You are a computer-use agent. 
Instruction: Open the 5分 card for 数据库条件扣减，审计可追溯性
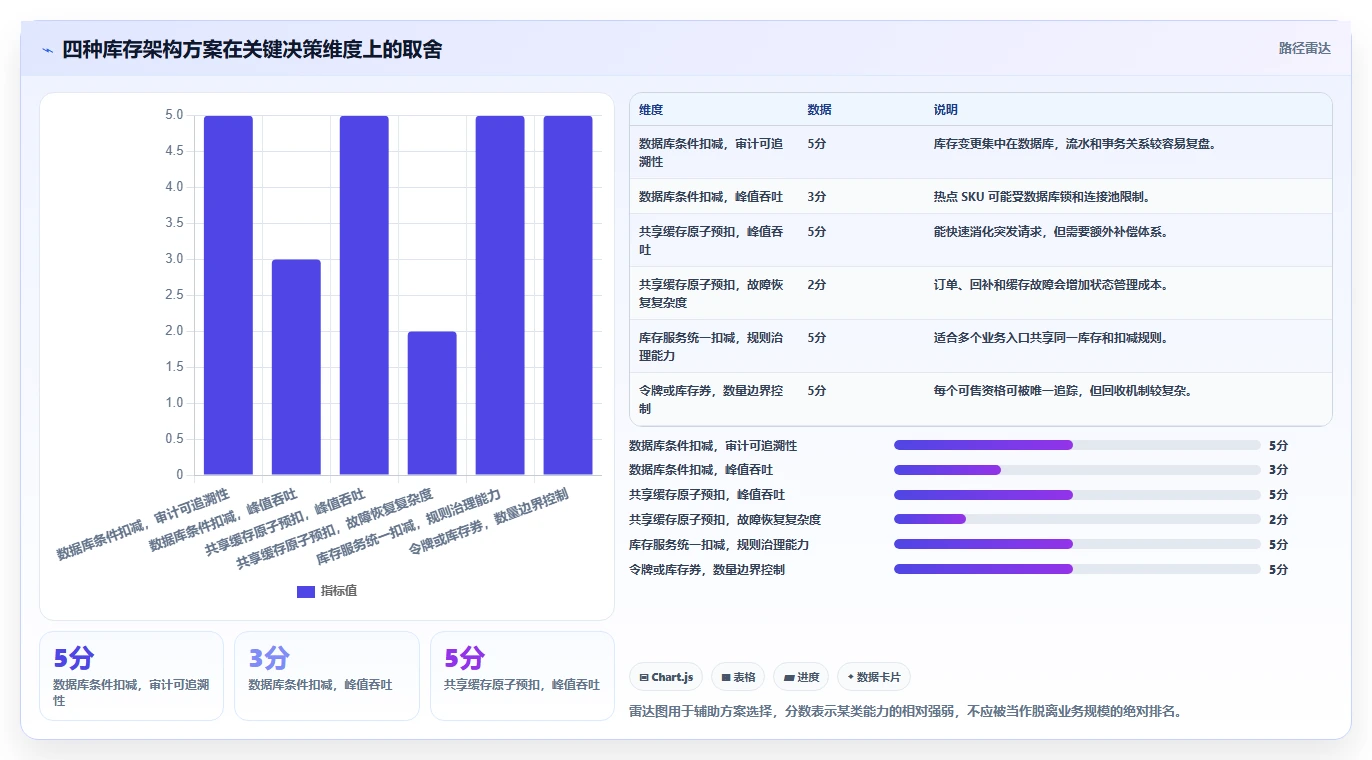tap(131, 676)
